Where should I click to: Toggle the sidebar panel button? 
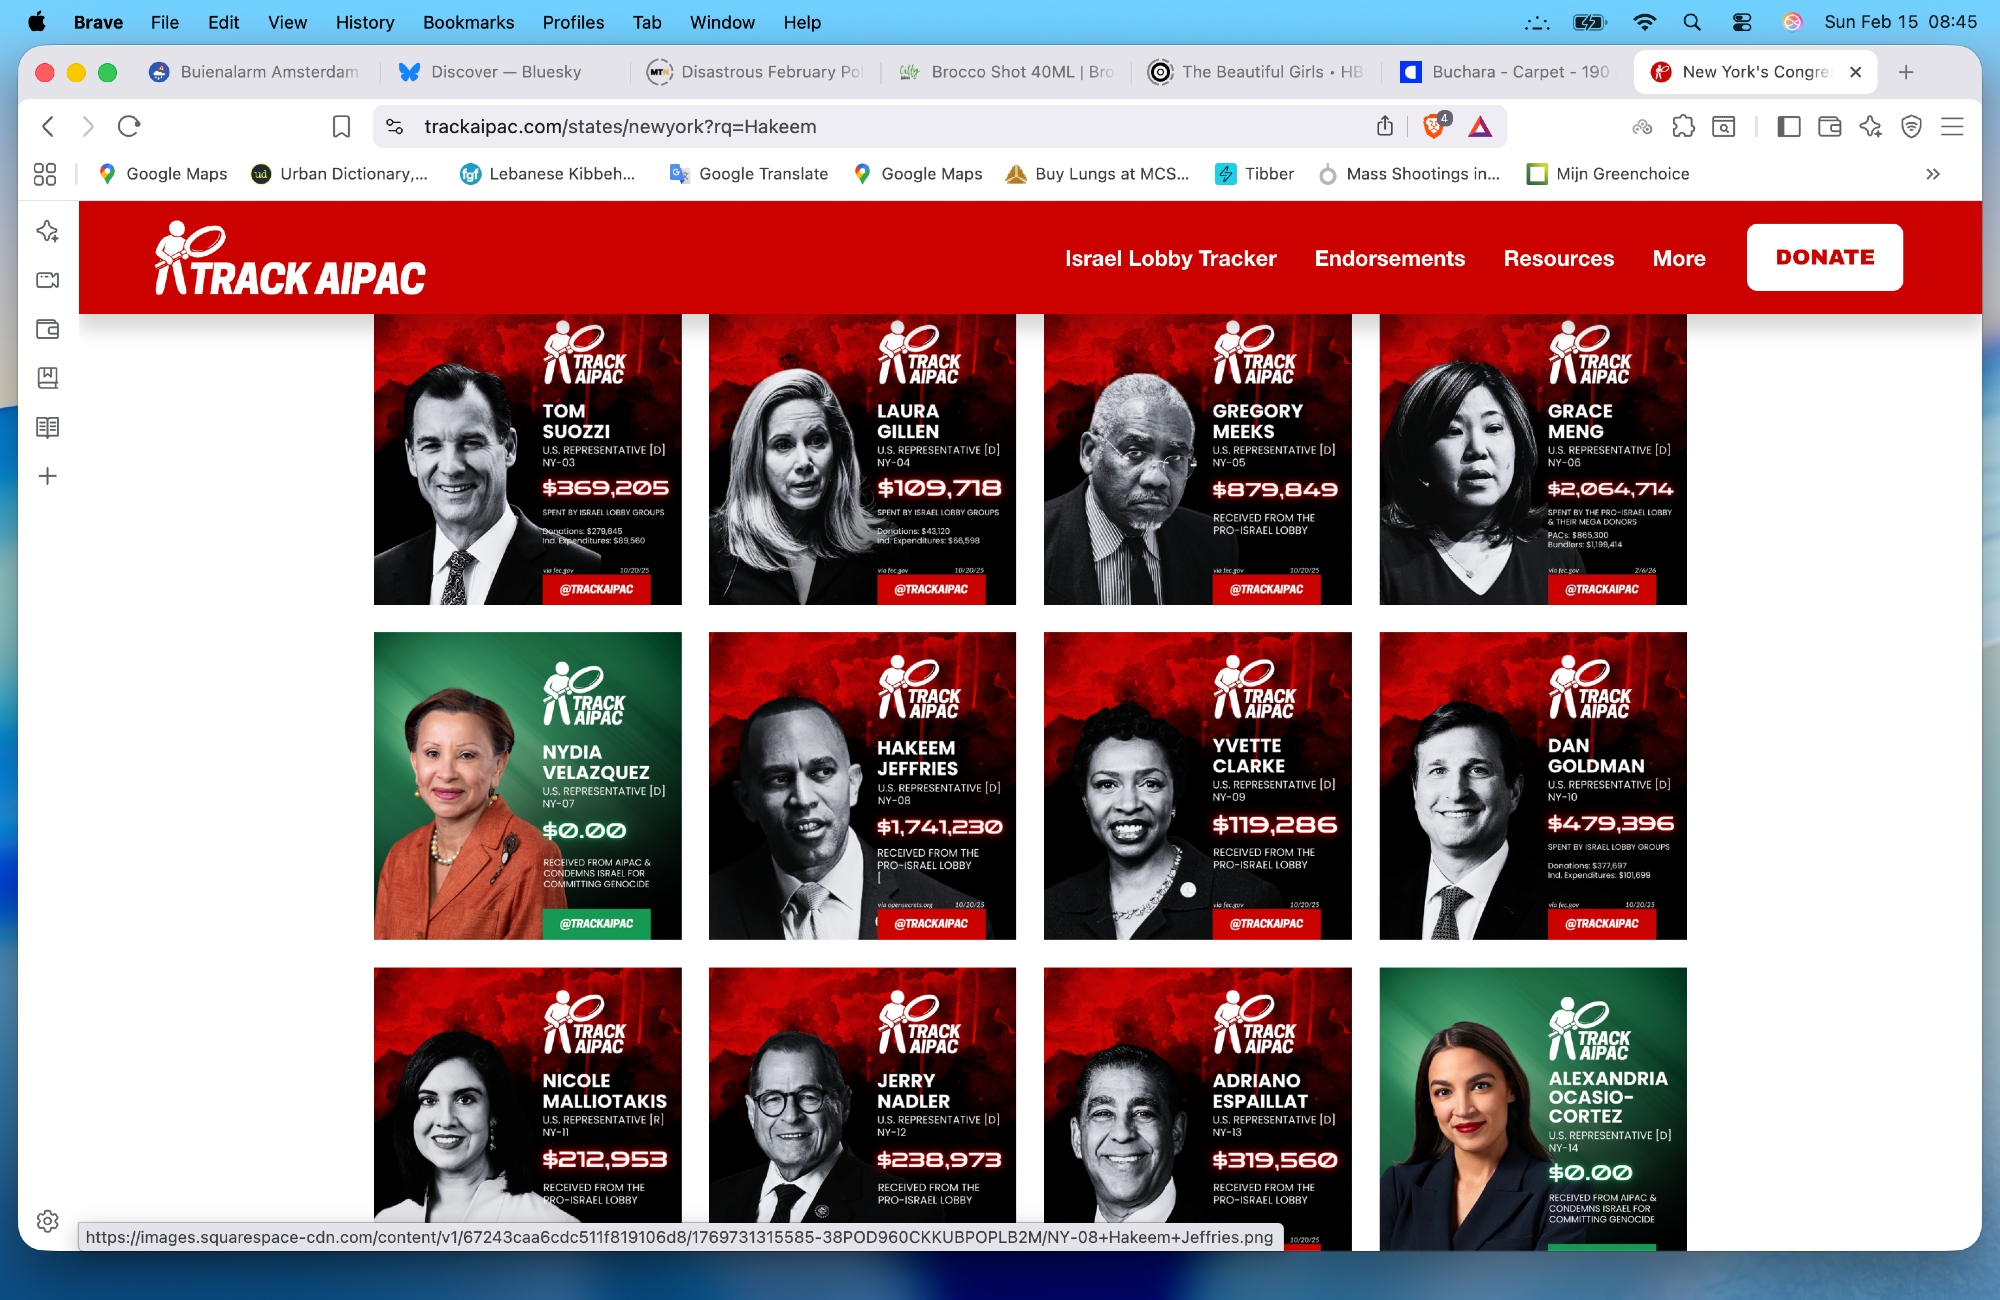coord(1788,126)
